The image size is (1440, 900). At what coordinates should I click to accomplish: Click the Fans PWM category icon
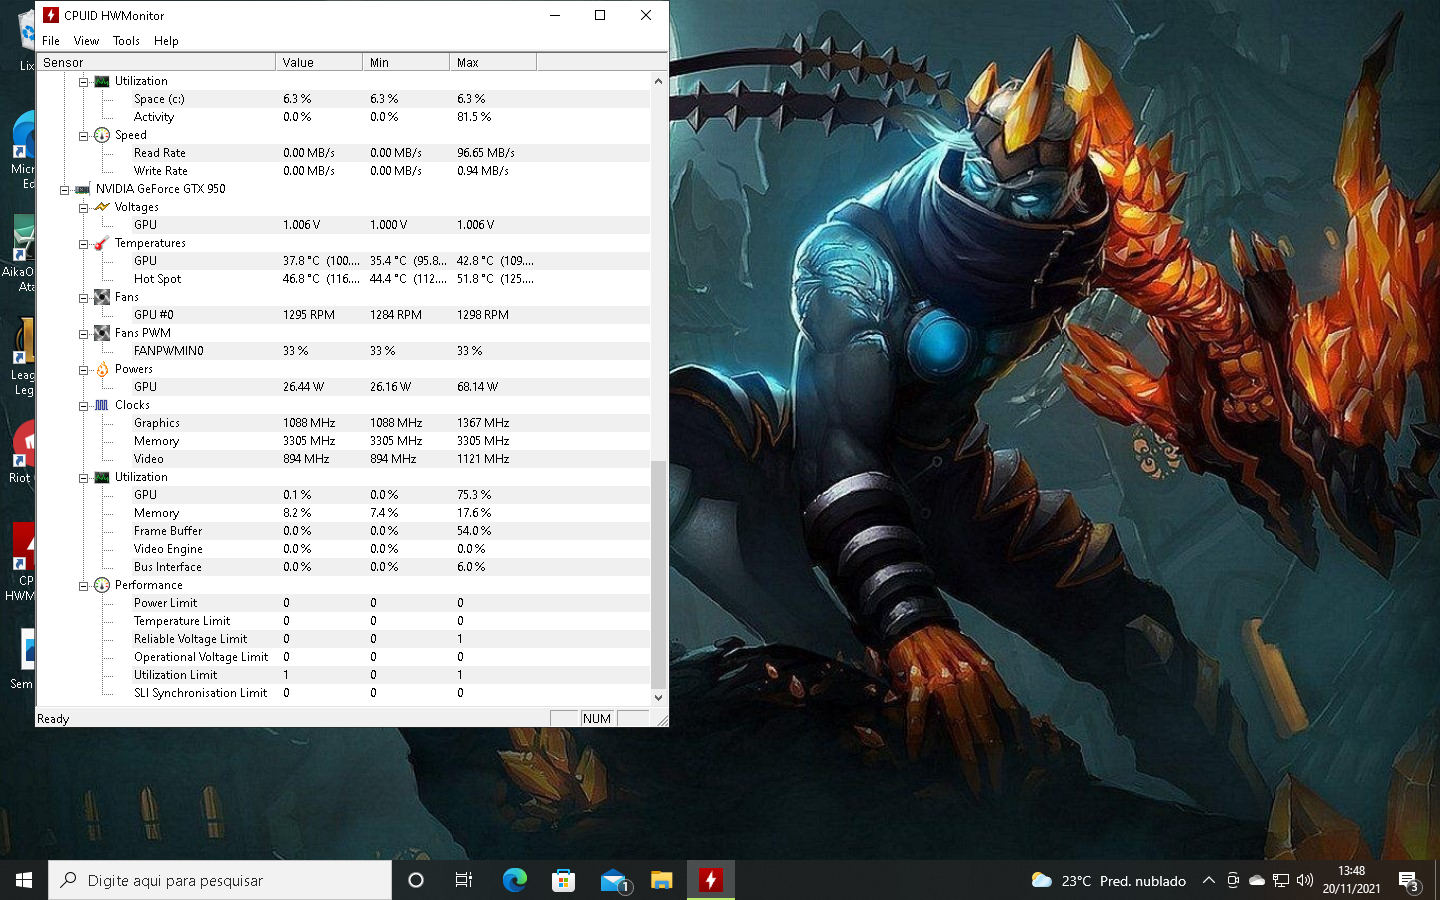102,333
